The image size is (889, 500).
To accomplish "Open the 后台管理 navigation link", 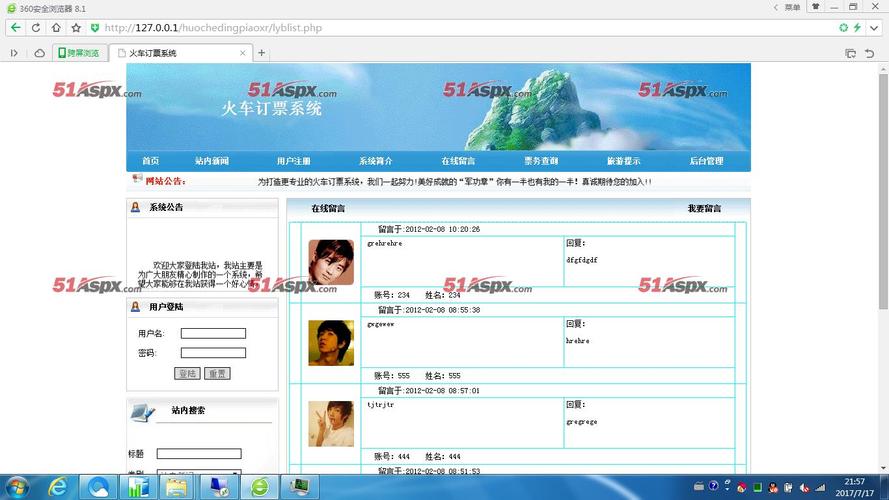I will click(706, 161).
